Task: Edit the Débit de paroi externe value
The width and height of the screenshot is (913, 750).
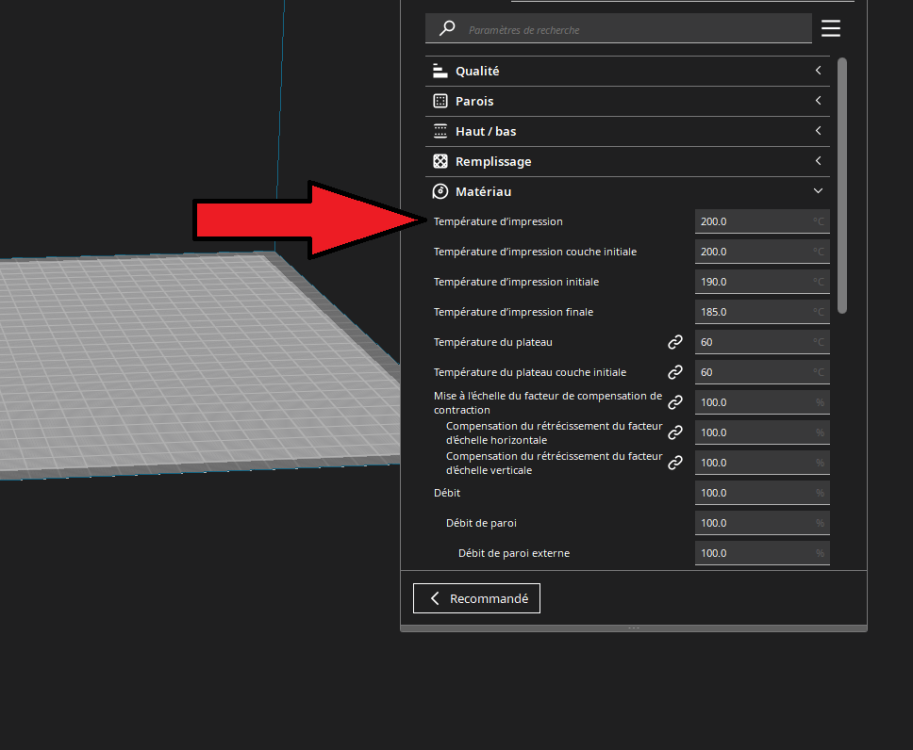Action: [762, 553]
